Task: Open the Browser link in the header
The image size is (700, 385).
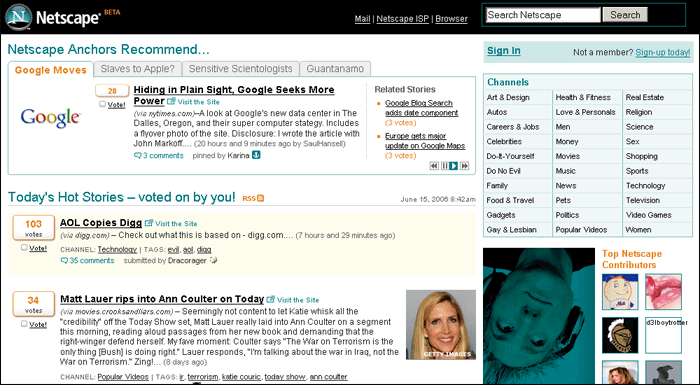Action: (x=451, y=19)
